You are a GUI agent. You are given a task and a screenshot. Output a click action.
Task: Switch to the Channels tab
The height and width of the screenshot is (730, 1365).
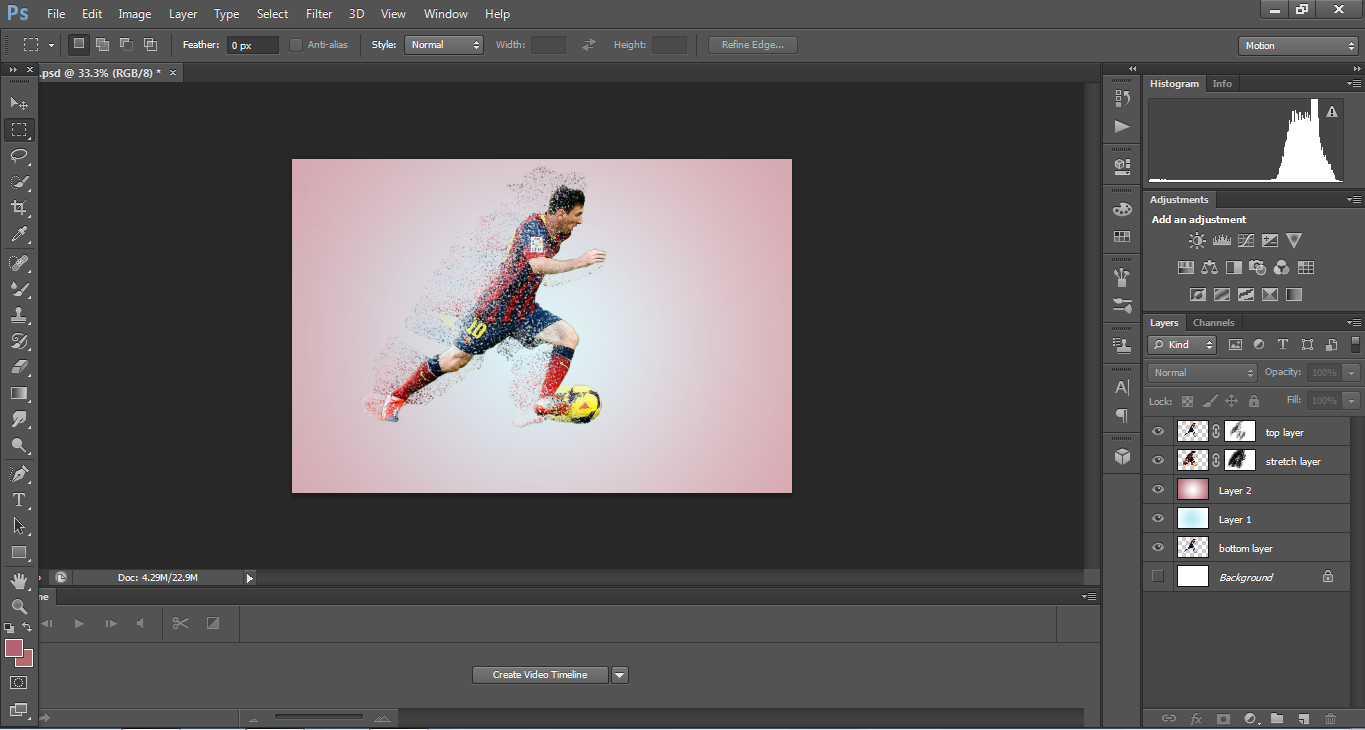click(1213, 323)
